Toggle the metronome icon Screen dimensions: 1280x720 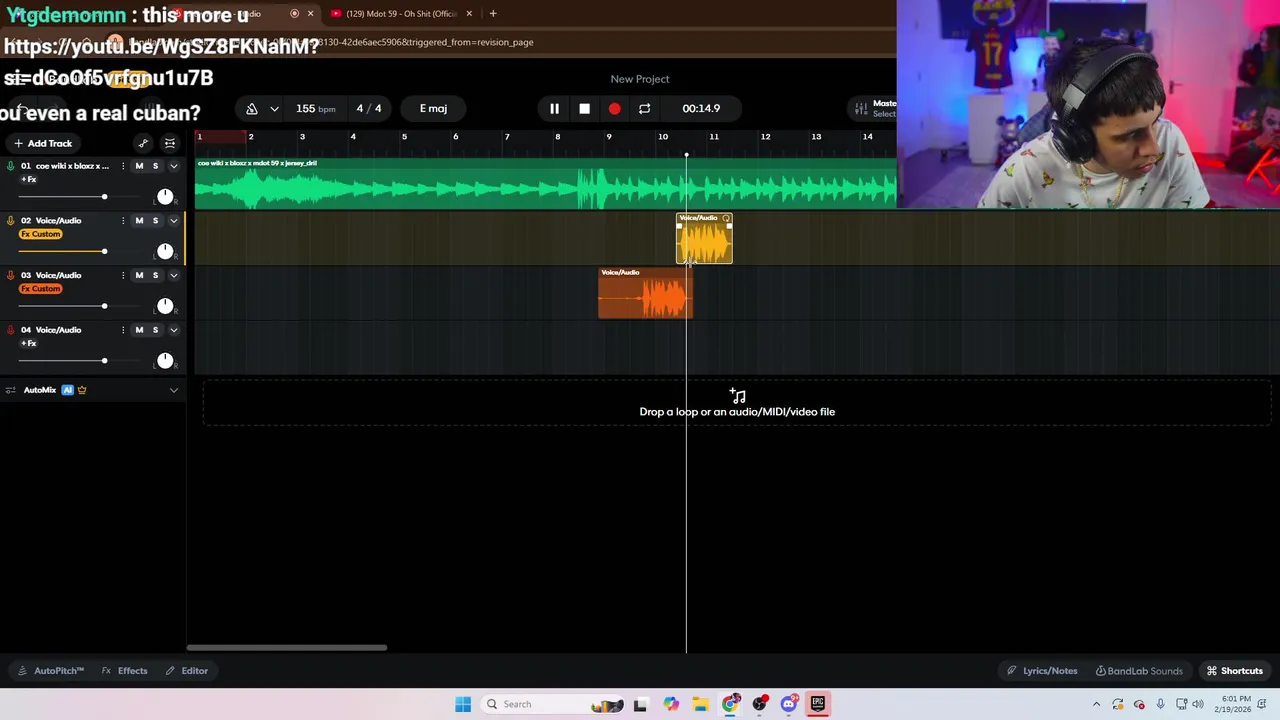[x=252, y=108]
